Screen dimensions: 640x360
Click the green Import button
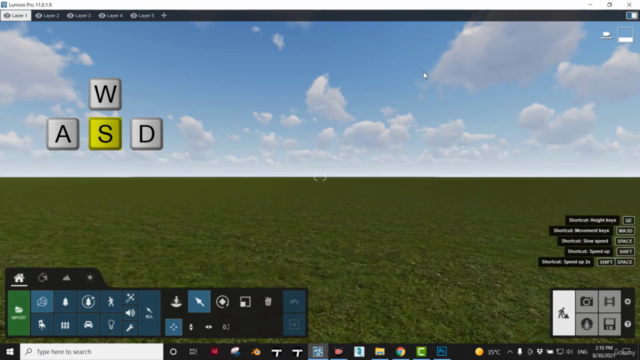pyautogui.click(x=19, y=313)
